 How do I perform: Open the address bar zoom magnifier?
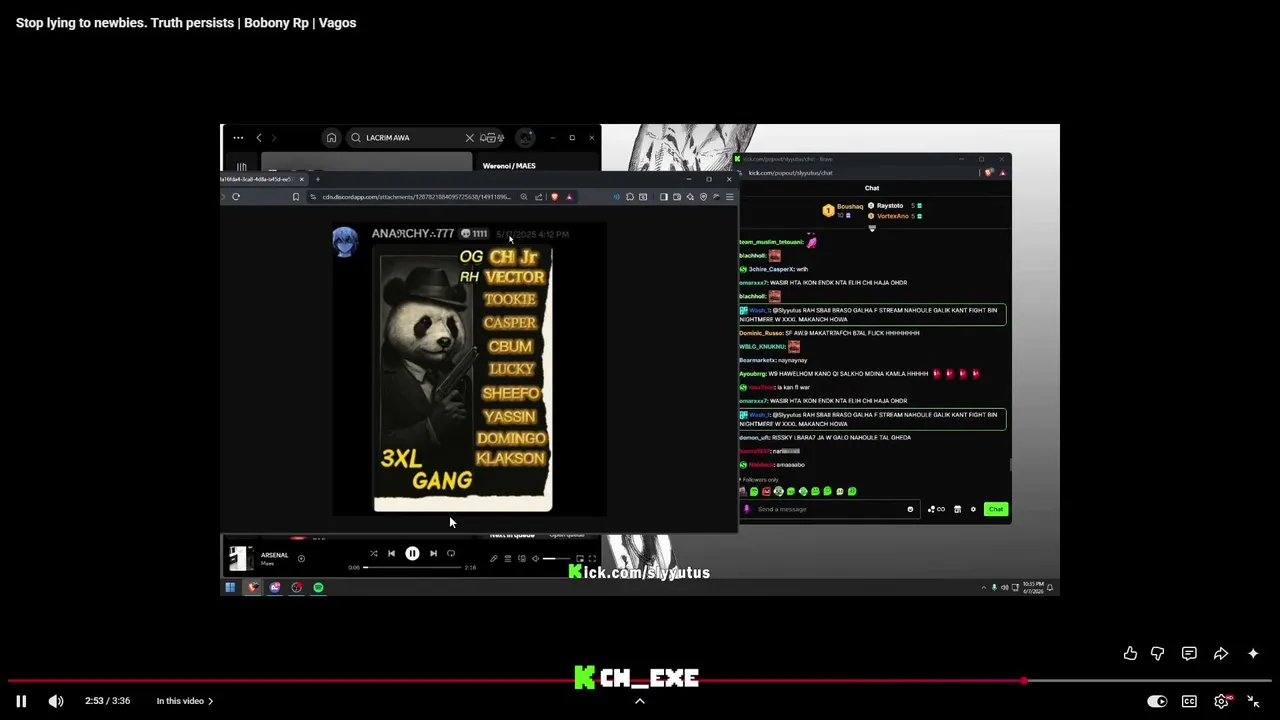[x=524, y=197]
